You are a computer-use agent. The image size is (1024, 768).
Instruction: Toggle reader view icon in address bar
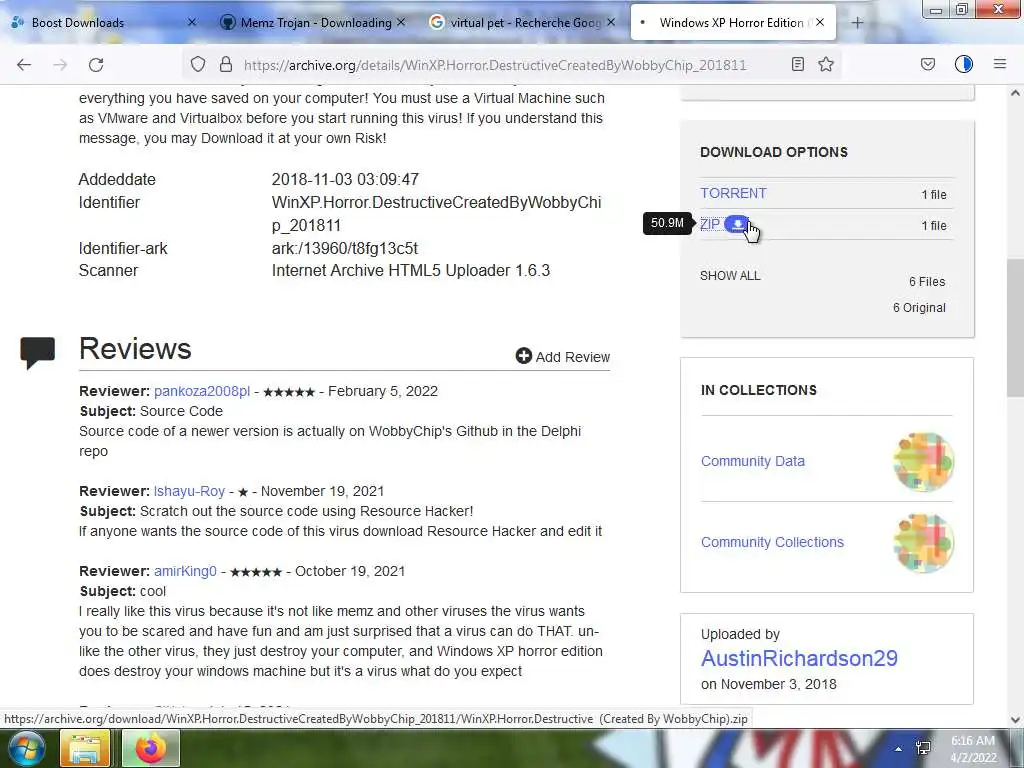coord(797,64)
